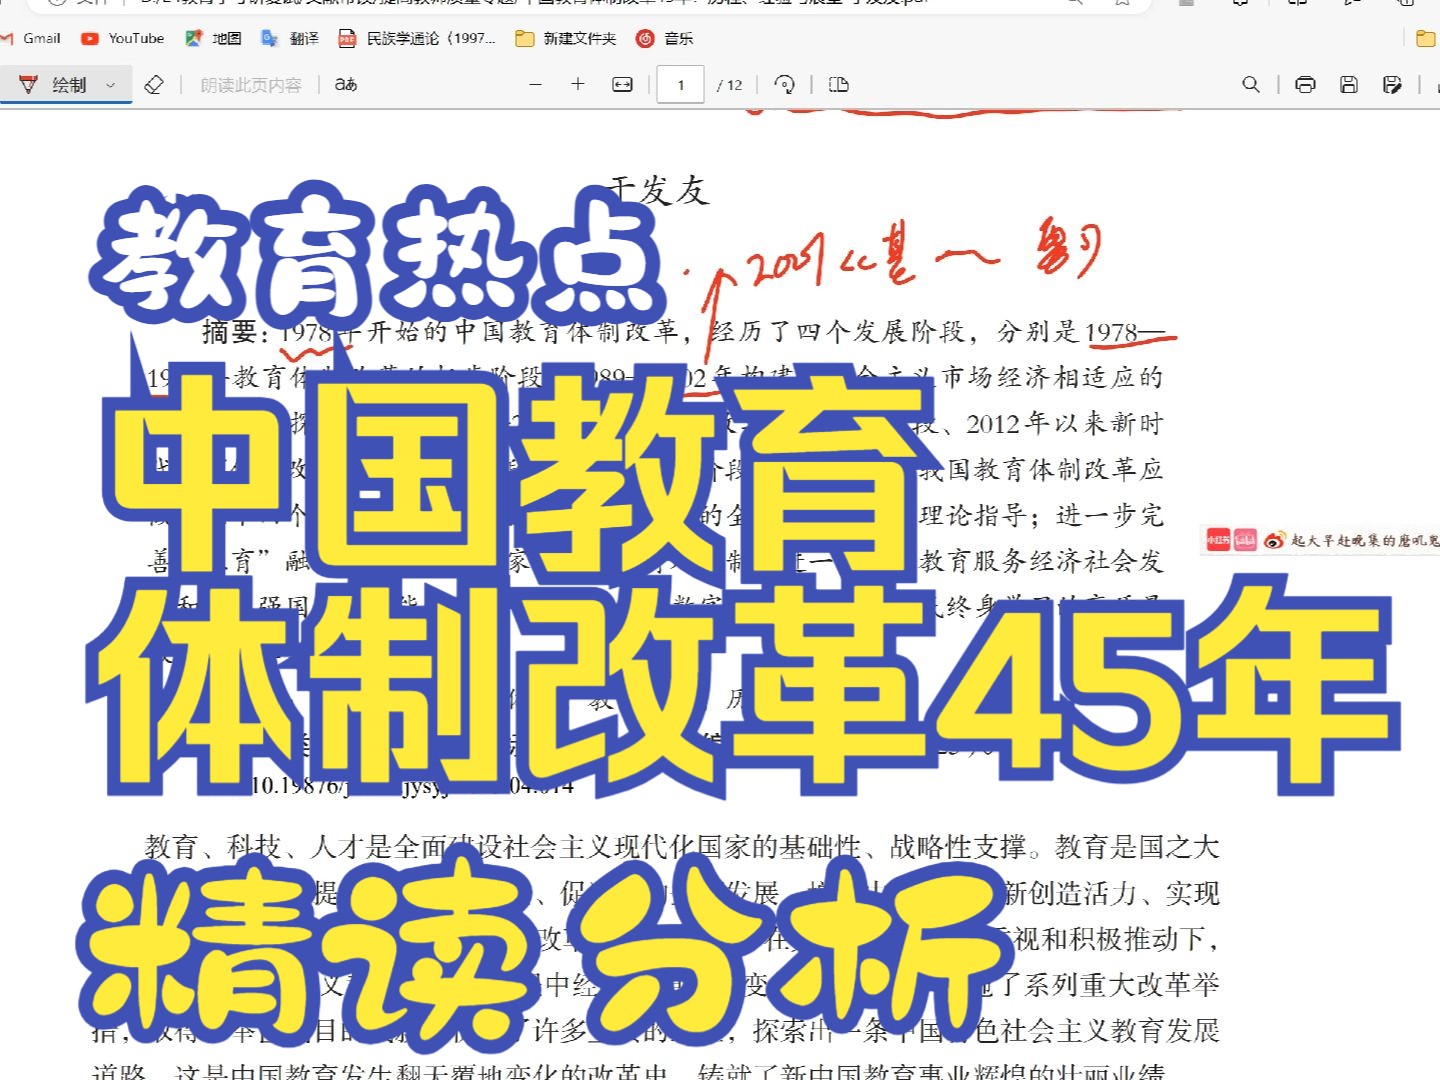Click the text "战略性支撑。教育是国之大"
The width and height of the screenshot is (1440, 1080).
pos(1054,847)
